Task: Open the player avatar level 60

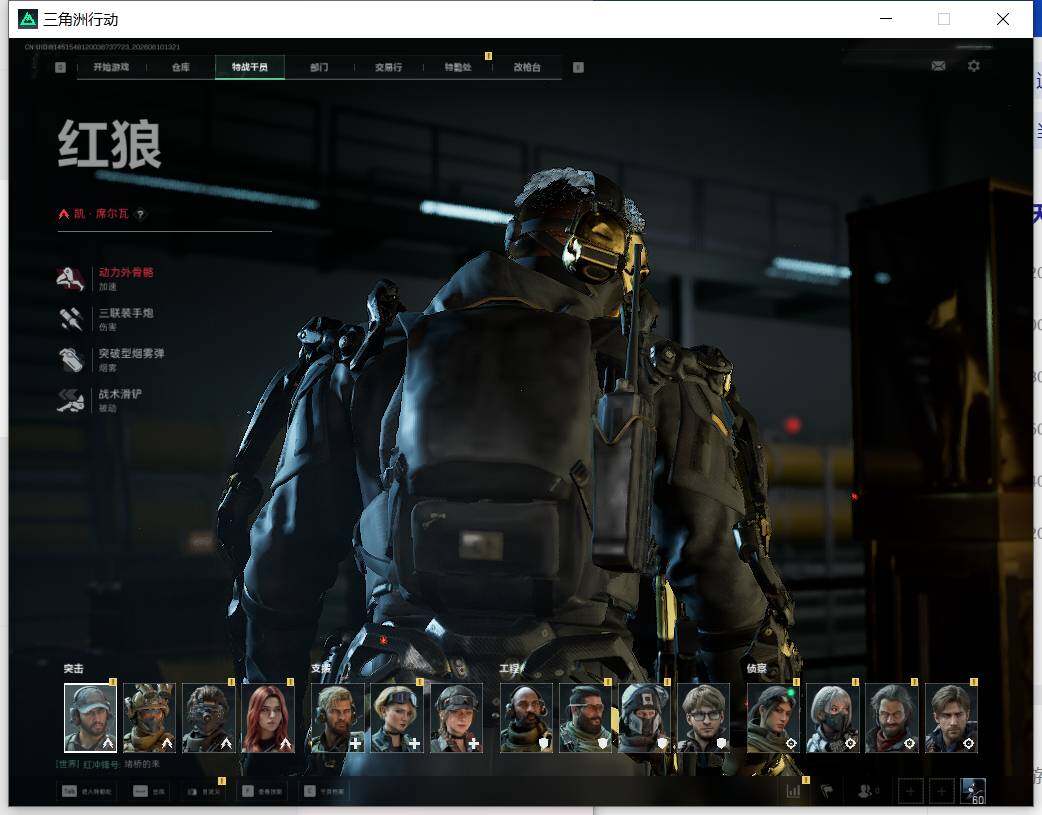Action: (x=974, y=791)
